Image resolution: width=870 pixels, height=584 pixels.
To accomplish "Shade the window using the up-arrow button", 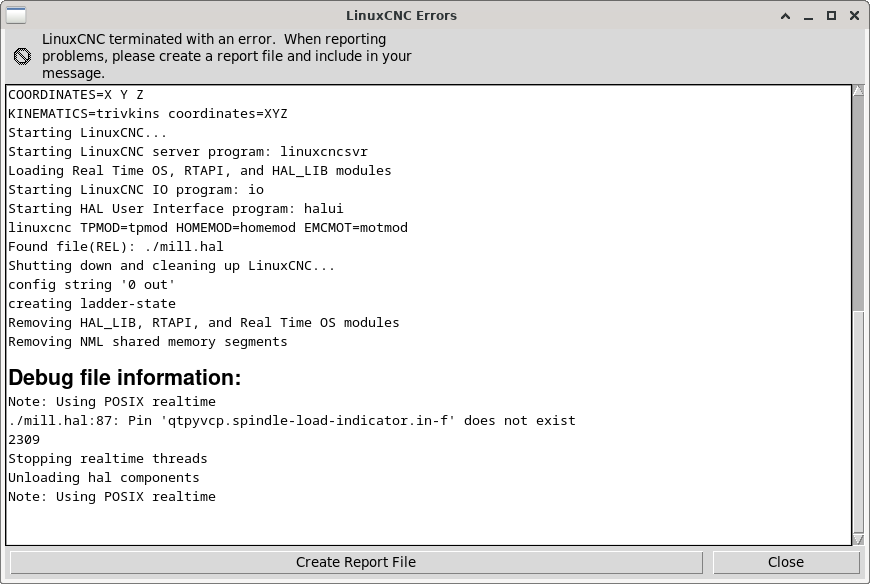I will [785, 16].
